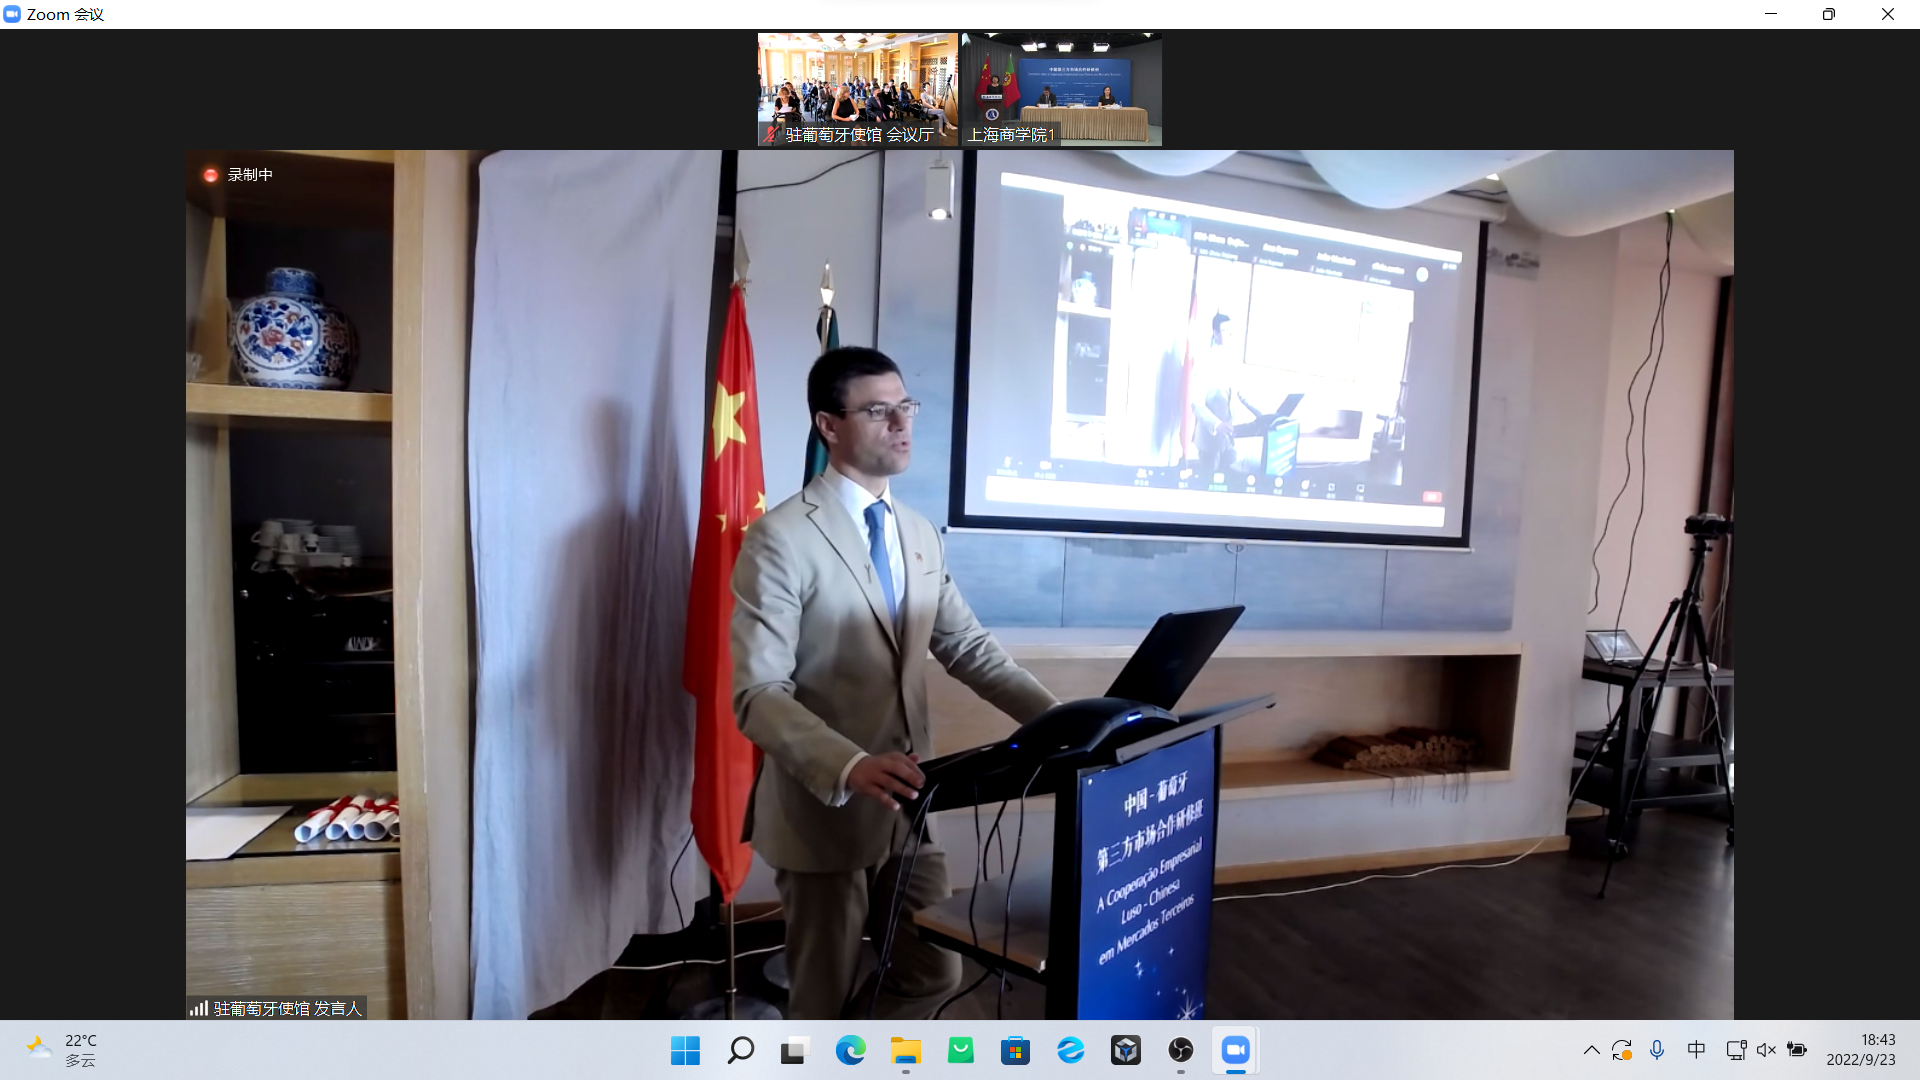
Task: Switch the Chinese input method indicator
Action: click(1696, 1050)
